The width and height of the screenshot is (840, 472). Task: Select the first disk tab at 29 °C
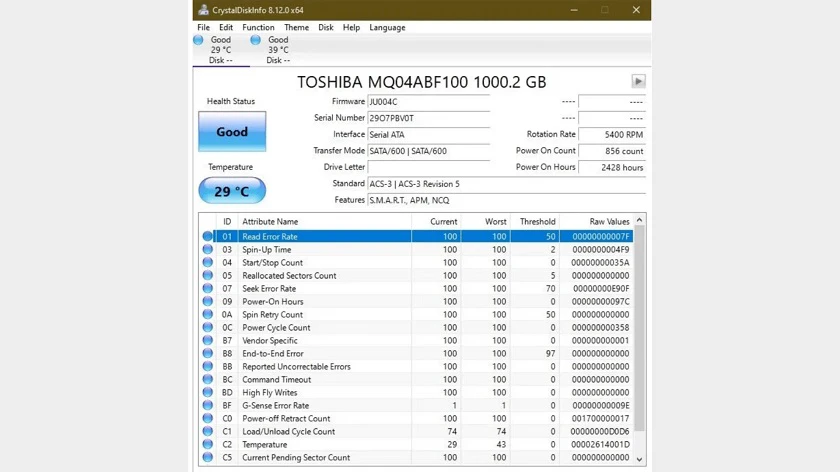pyautogui.click(x=221, y=50)
